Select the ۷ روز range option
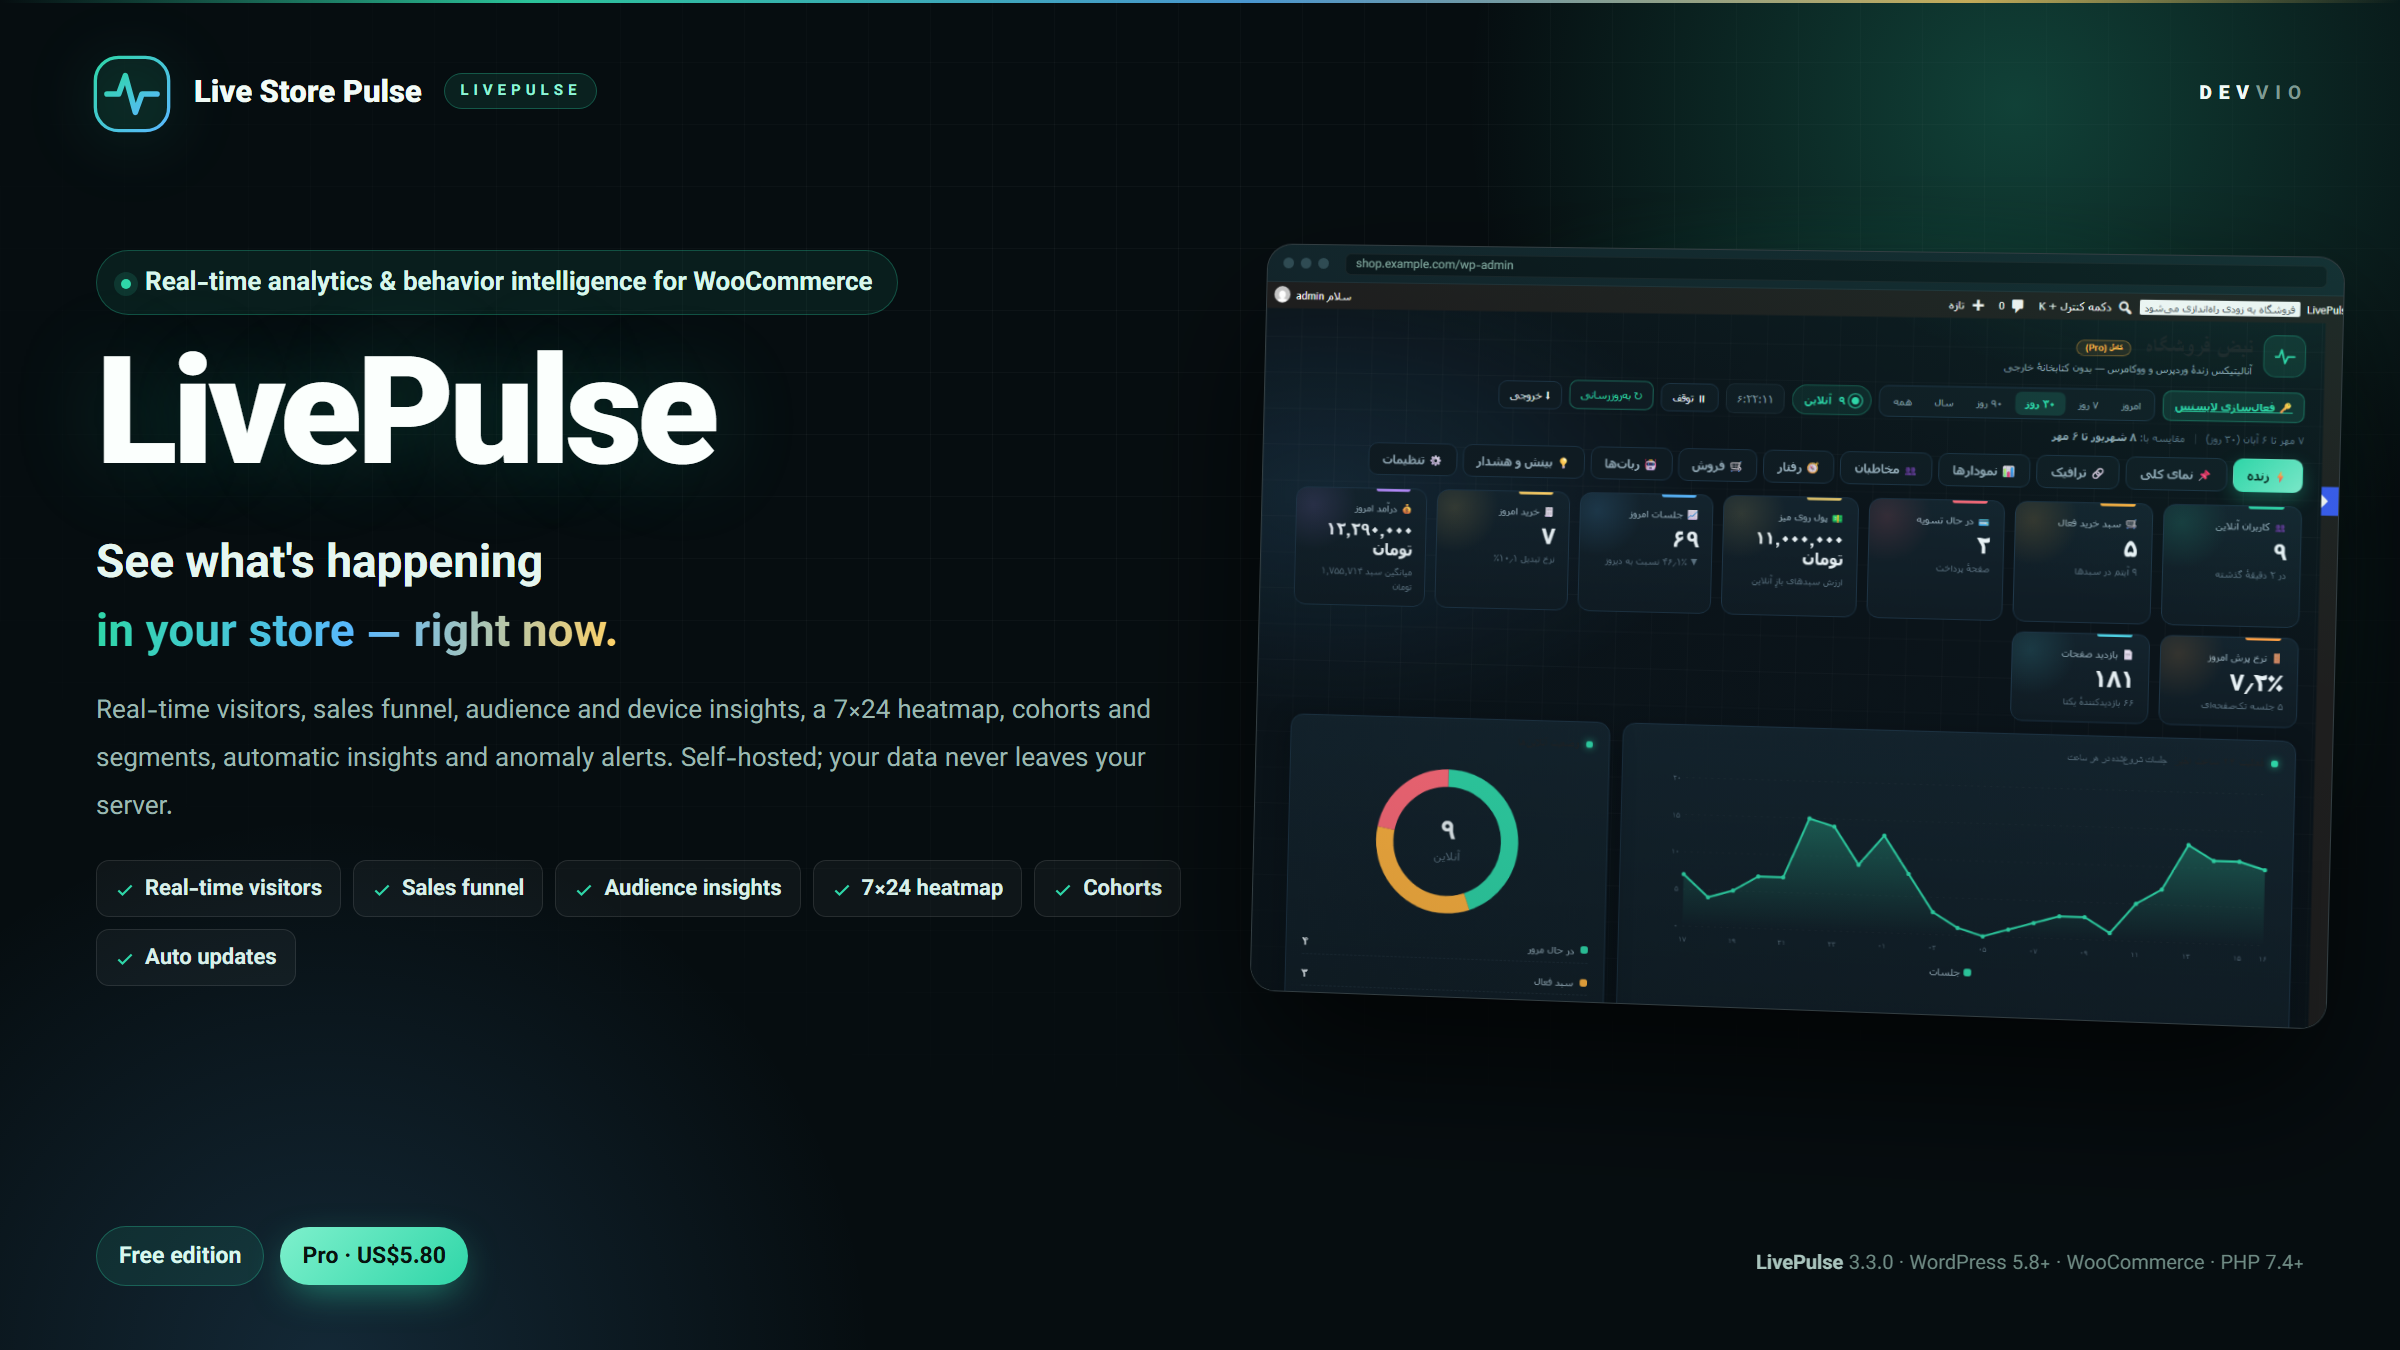The width and height of the screenshot is (2400, 1350). 2088,405
